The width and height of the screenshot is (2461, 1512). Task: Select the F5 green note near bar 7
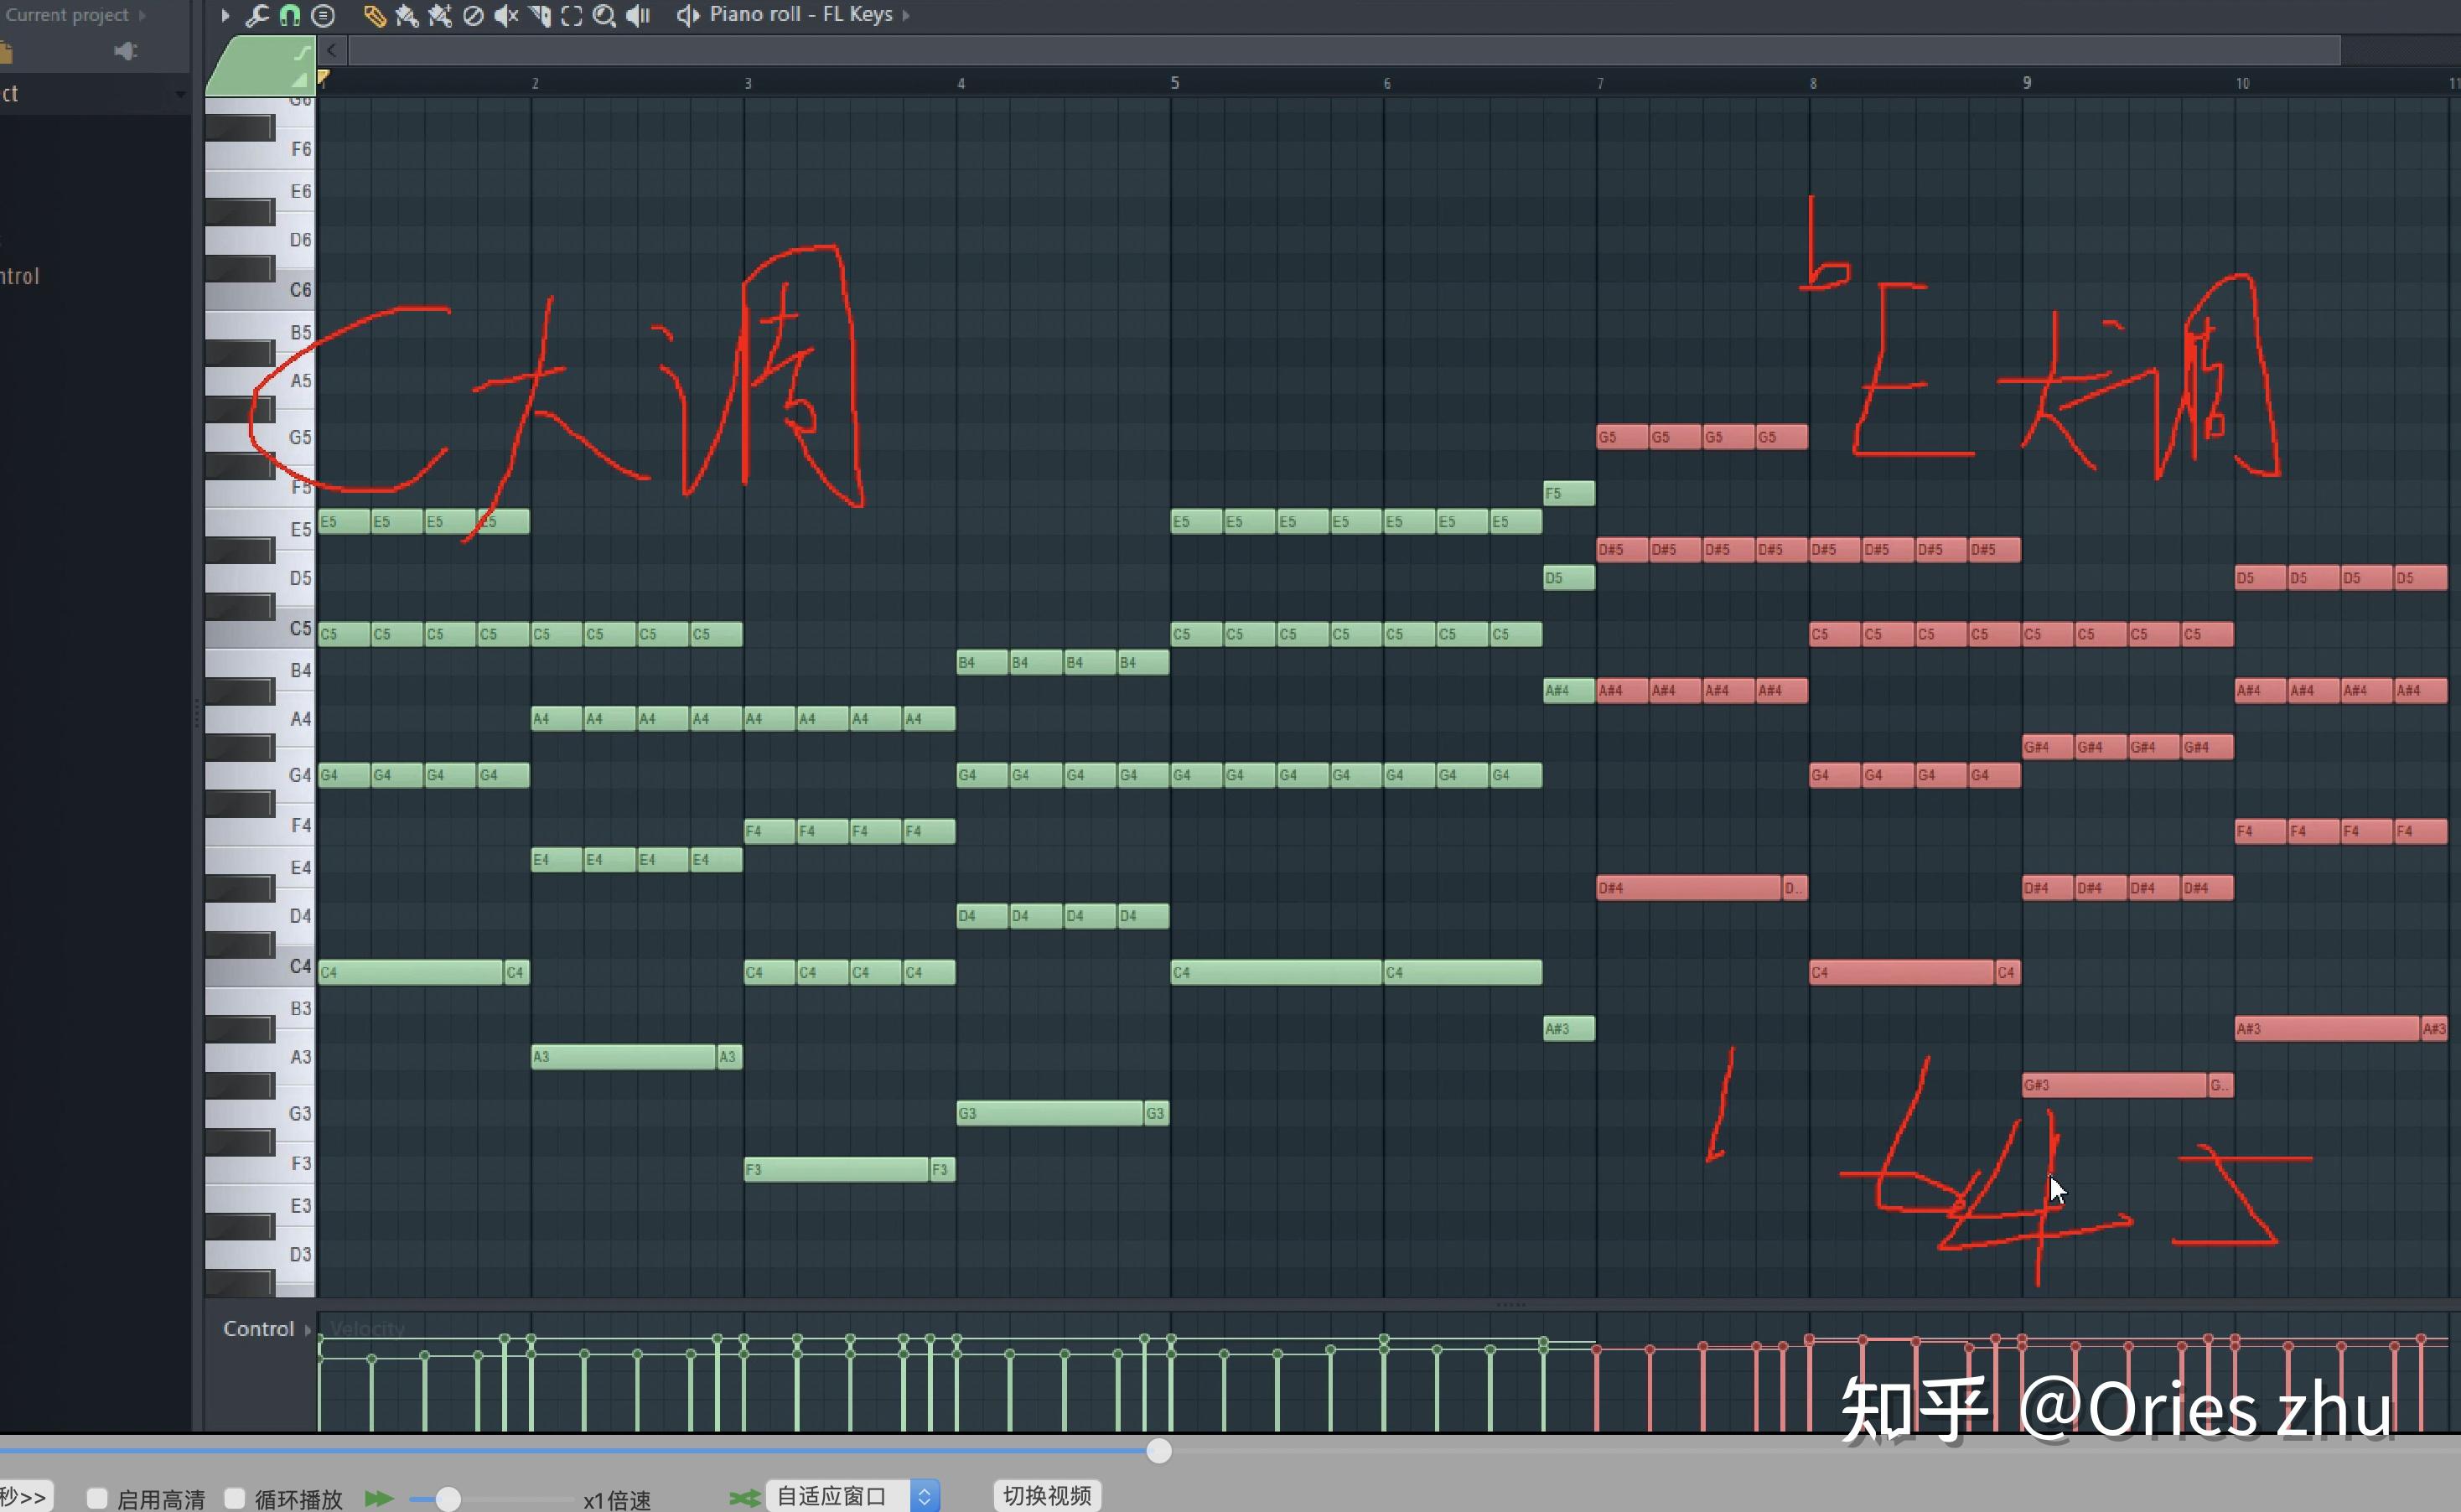pyautogui.click(x=1569, y=493)
